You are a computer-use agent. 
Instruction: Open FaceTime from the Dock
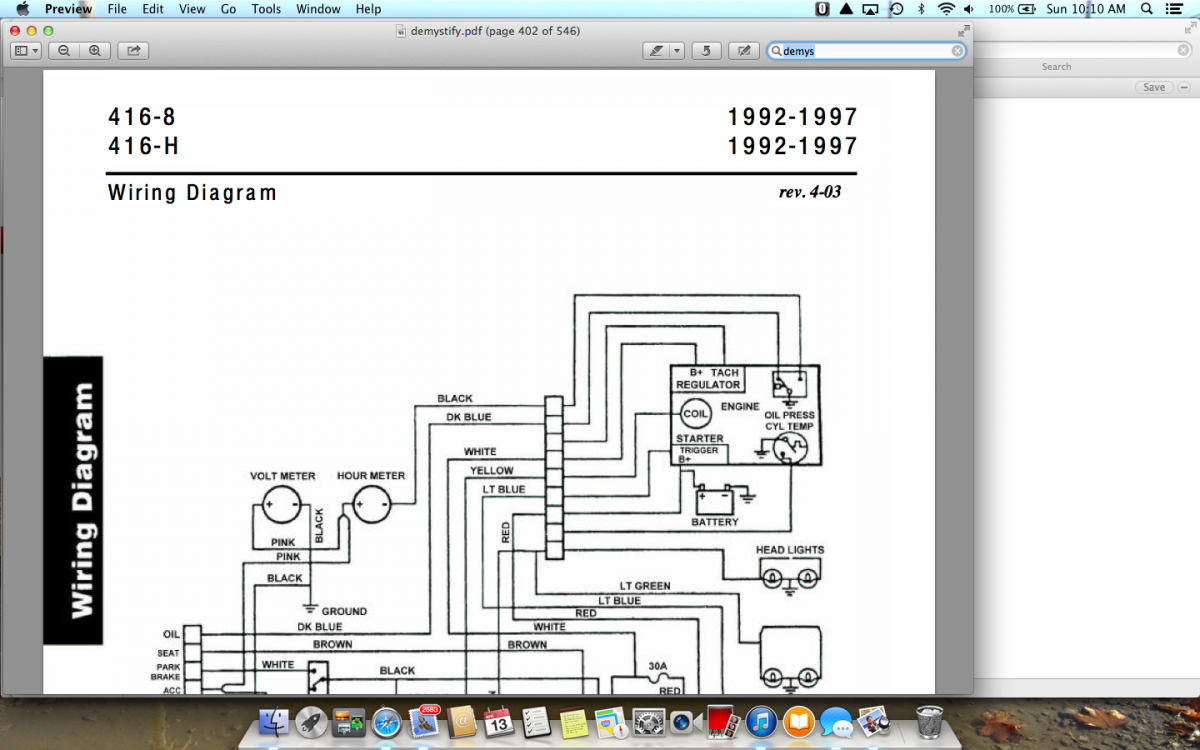pyautogui.click(x=685, y=722)
